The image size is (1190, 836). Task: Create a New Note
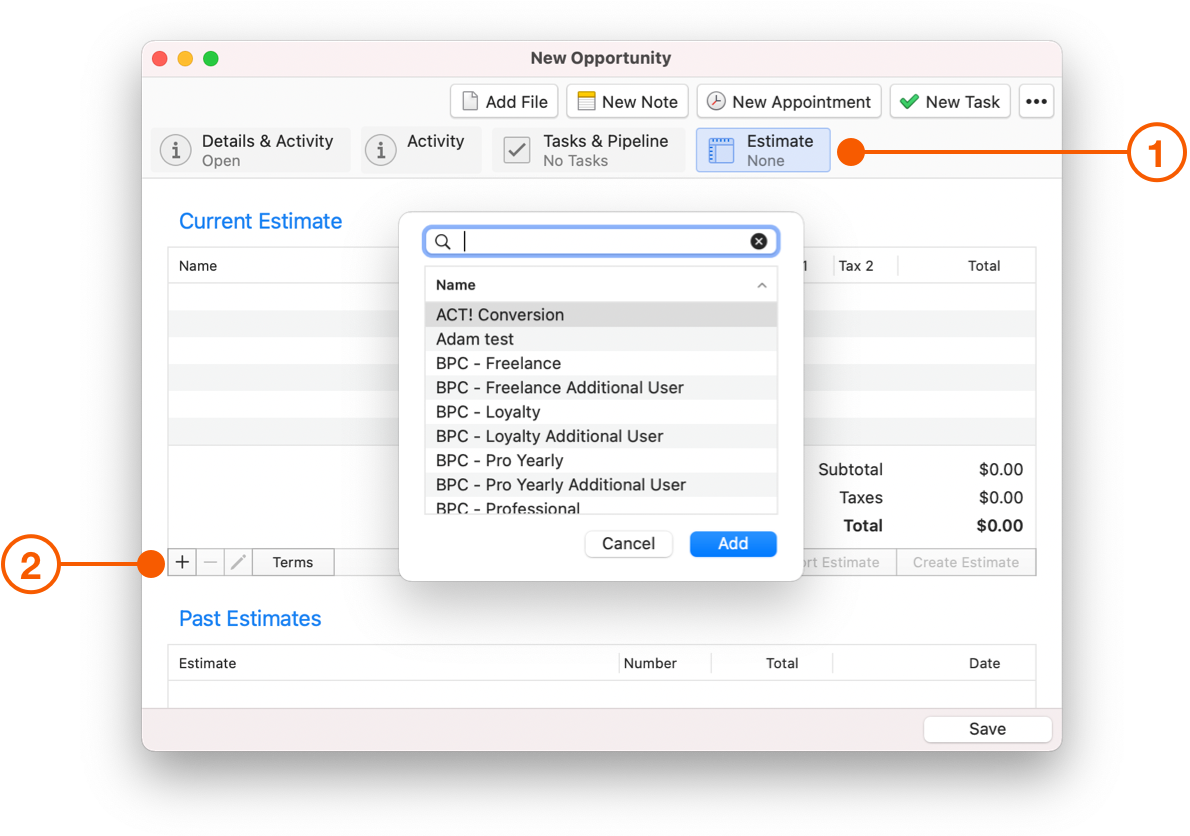(x=627, y=102)
